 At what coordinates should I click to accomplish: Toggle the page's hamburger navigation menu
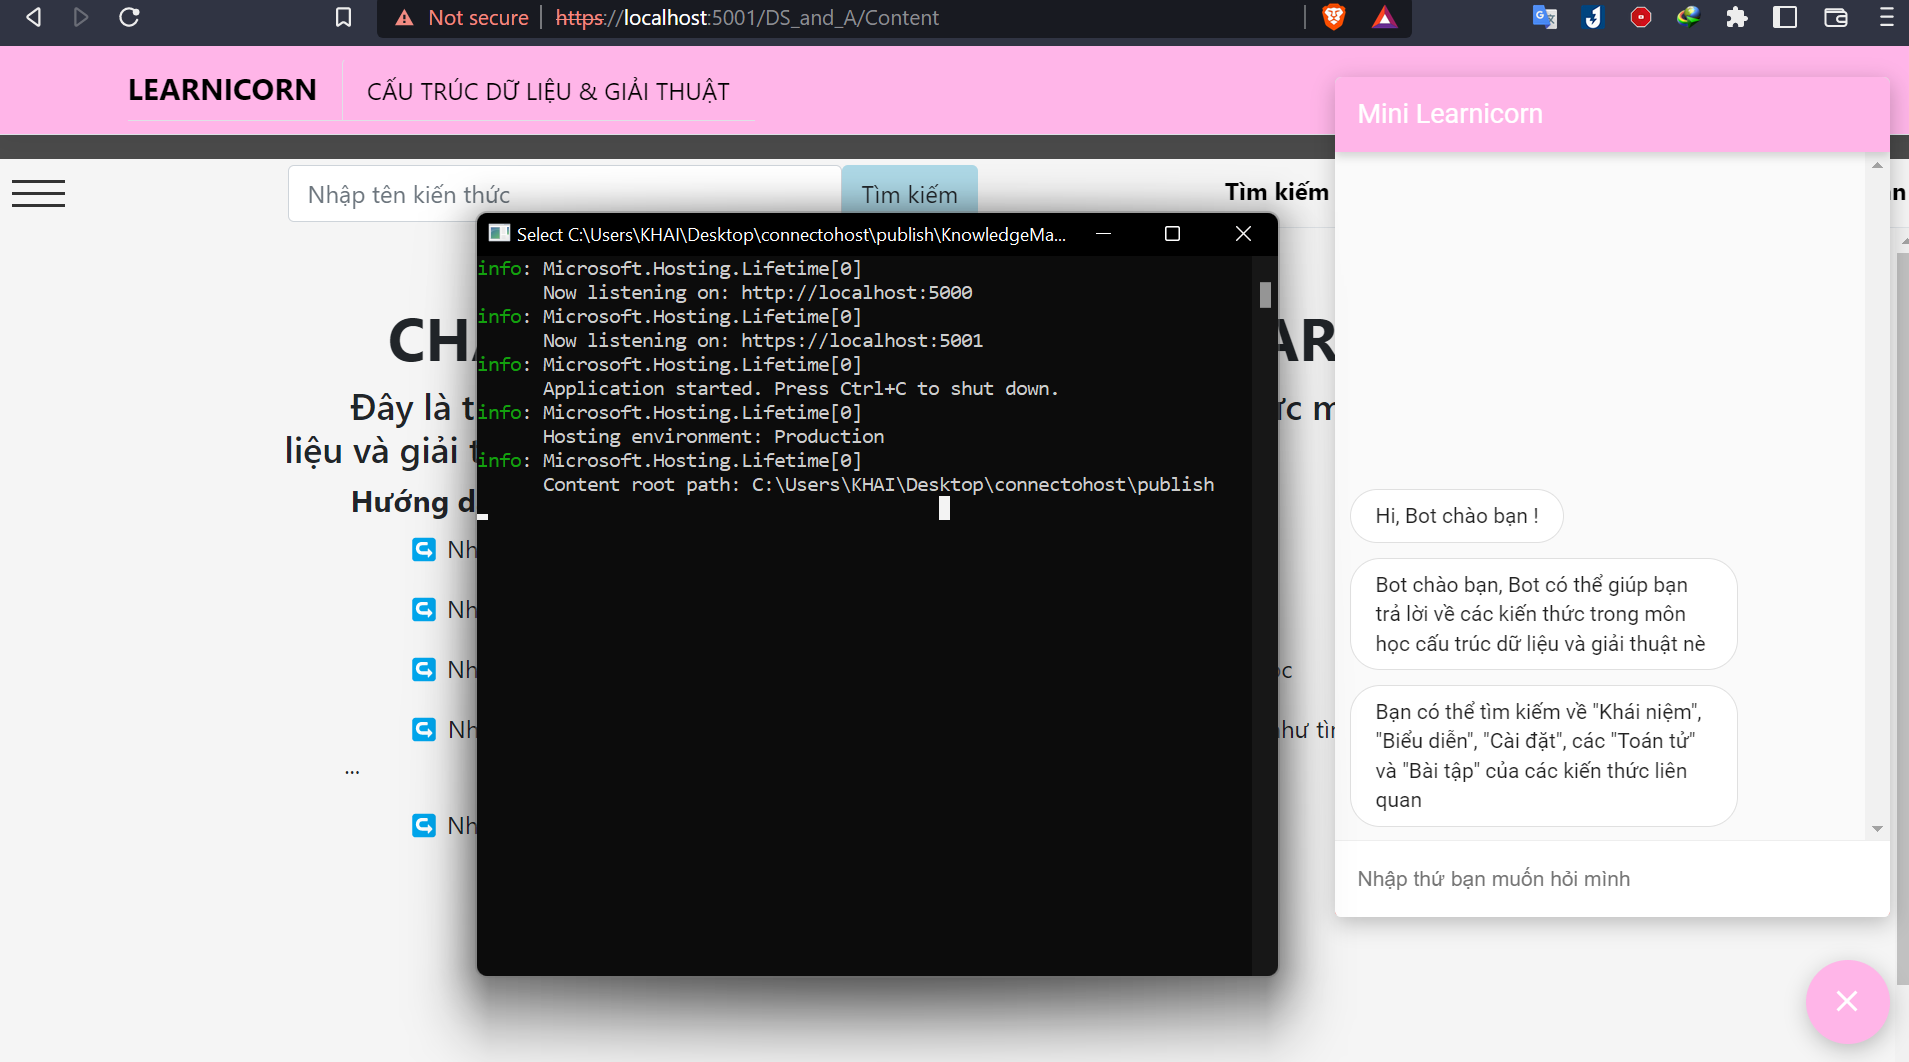click(39, 192)
